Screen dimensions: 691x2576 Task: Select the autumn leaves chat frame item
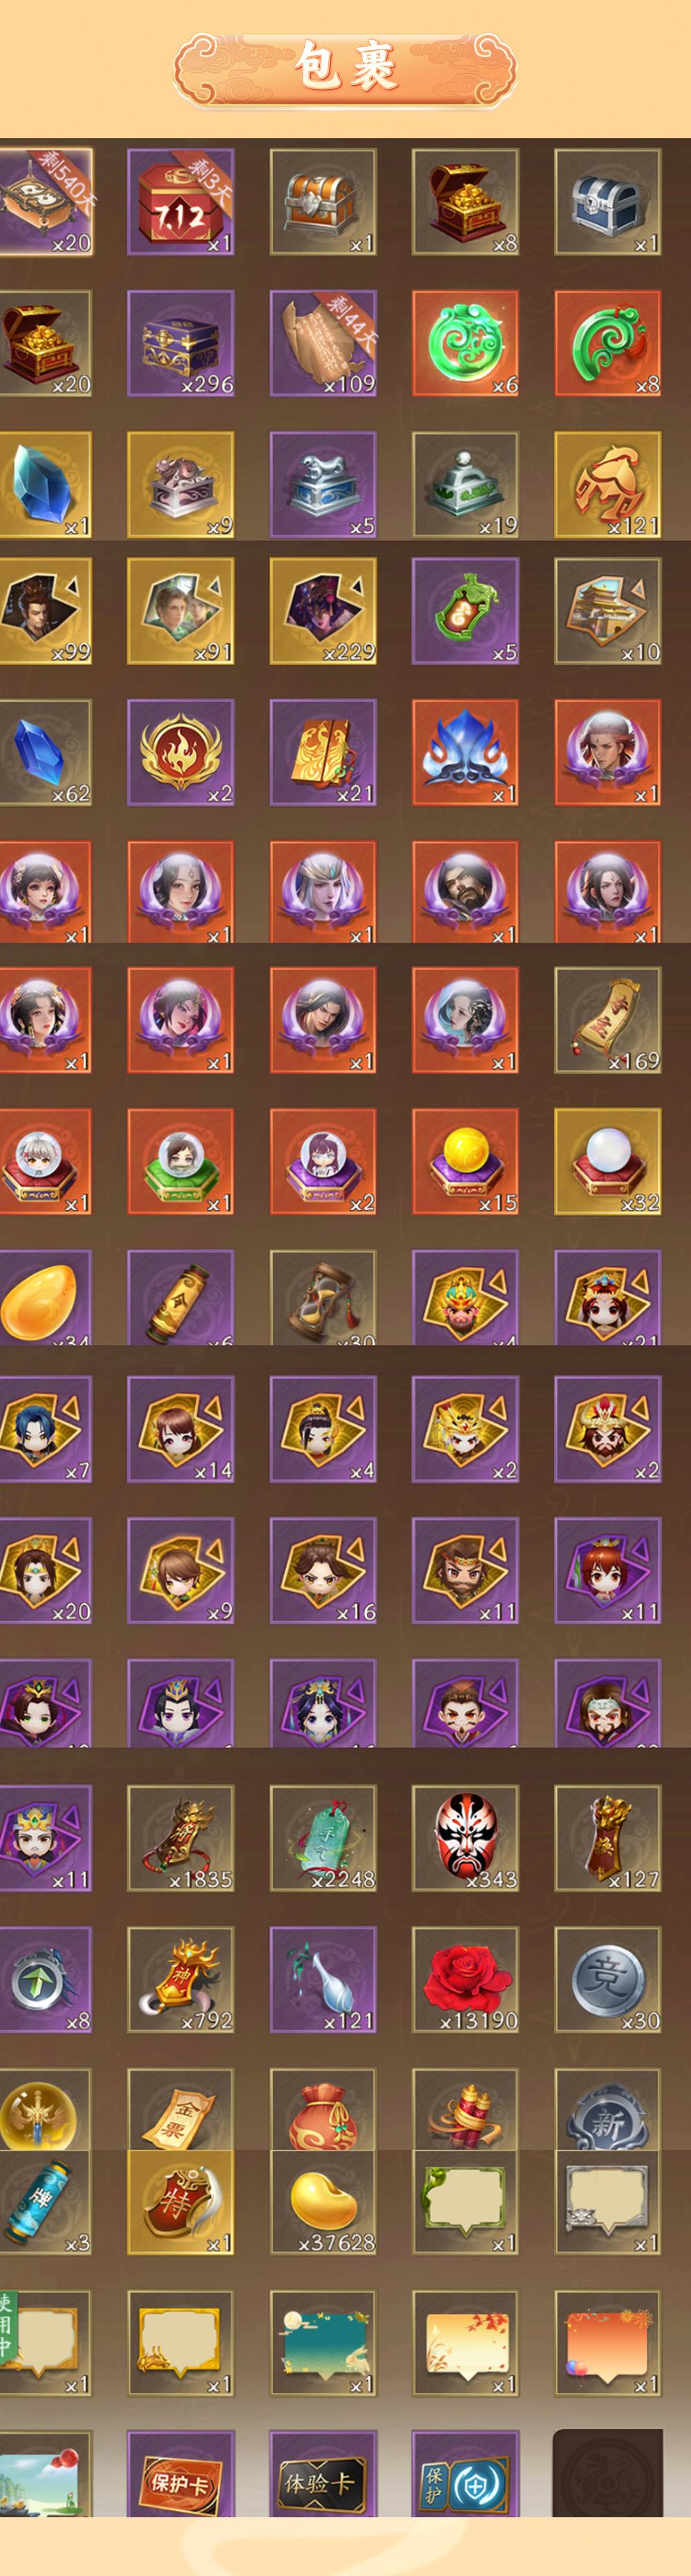point(466,2343)
